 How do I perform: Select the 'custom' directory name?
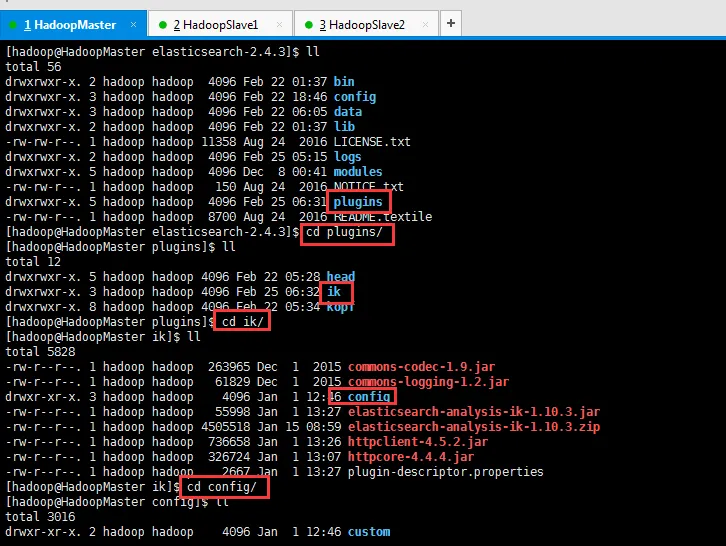click(369, 532)
